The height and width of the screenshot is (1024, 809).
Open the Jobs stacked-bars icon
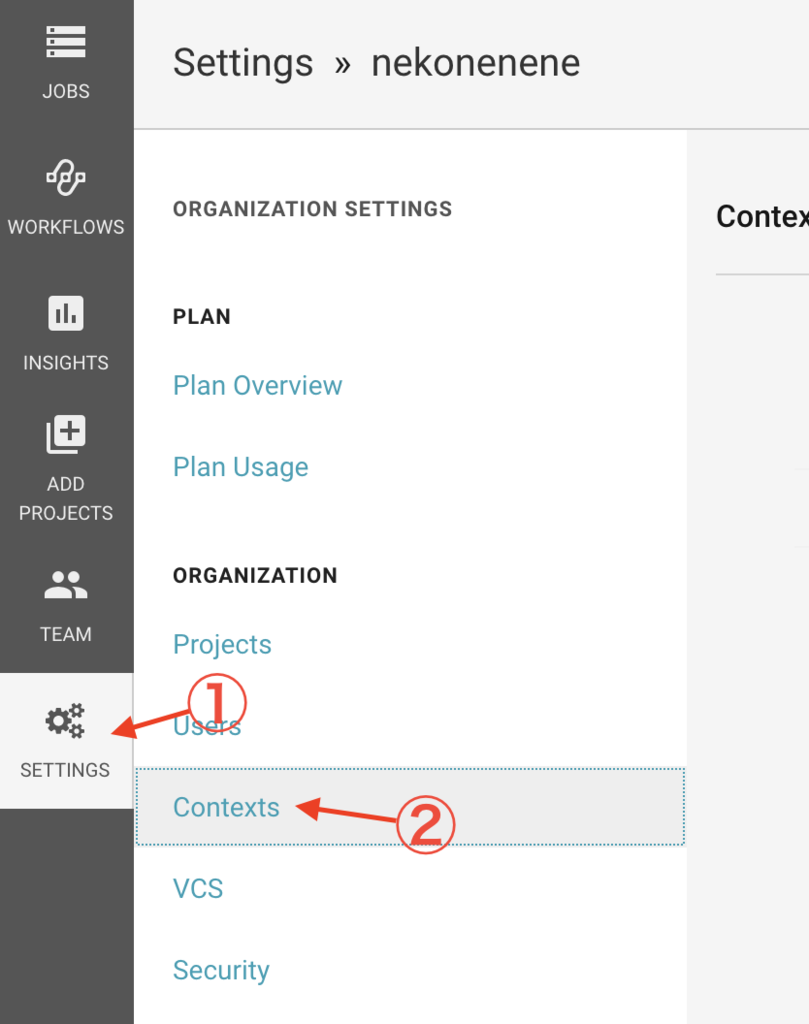point(66,42)
